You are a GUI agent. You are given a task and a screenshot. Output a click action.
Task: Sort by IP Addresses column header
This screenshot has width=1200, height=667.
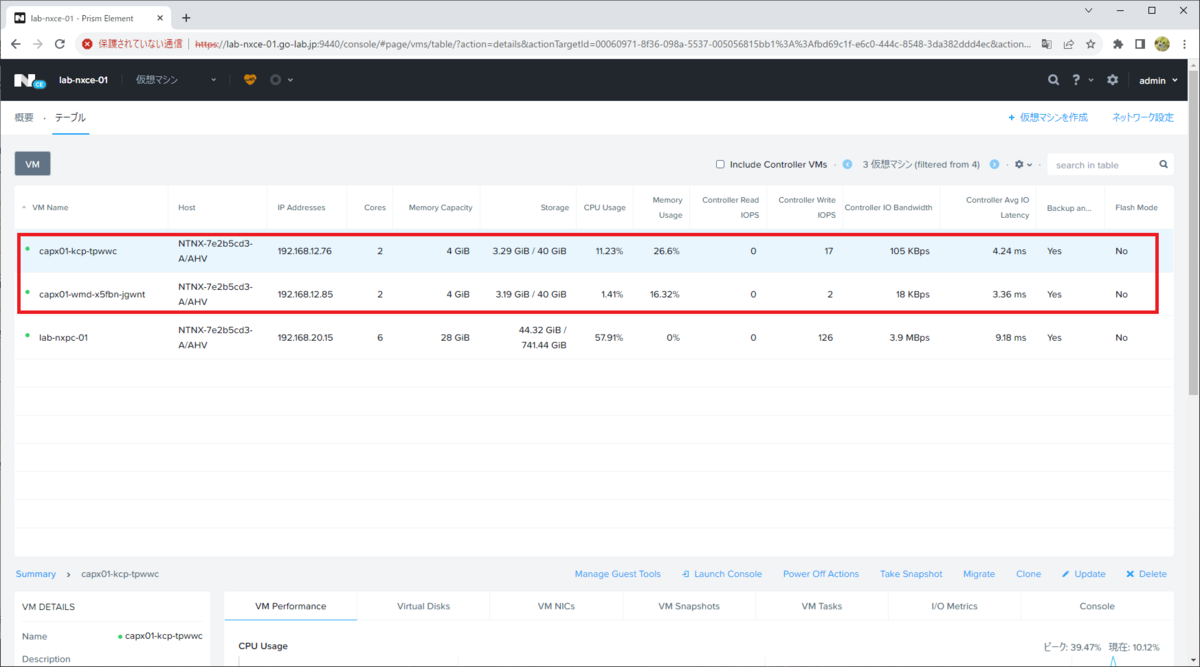click(x=301, y=208)
